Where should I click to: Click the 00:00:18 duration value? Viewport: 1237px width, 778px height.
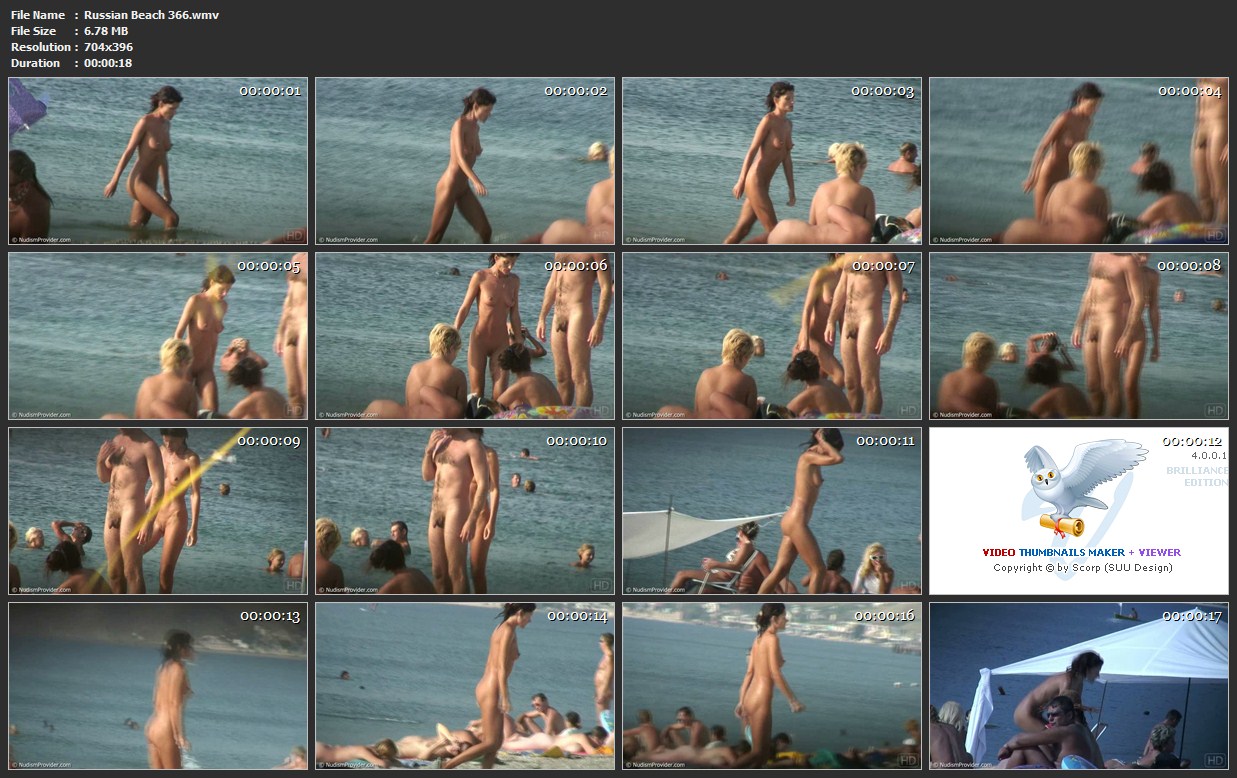coord(108,63)
